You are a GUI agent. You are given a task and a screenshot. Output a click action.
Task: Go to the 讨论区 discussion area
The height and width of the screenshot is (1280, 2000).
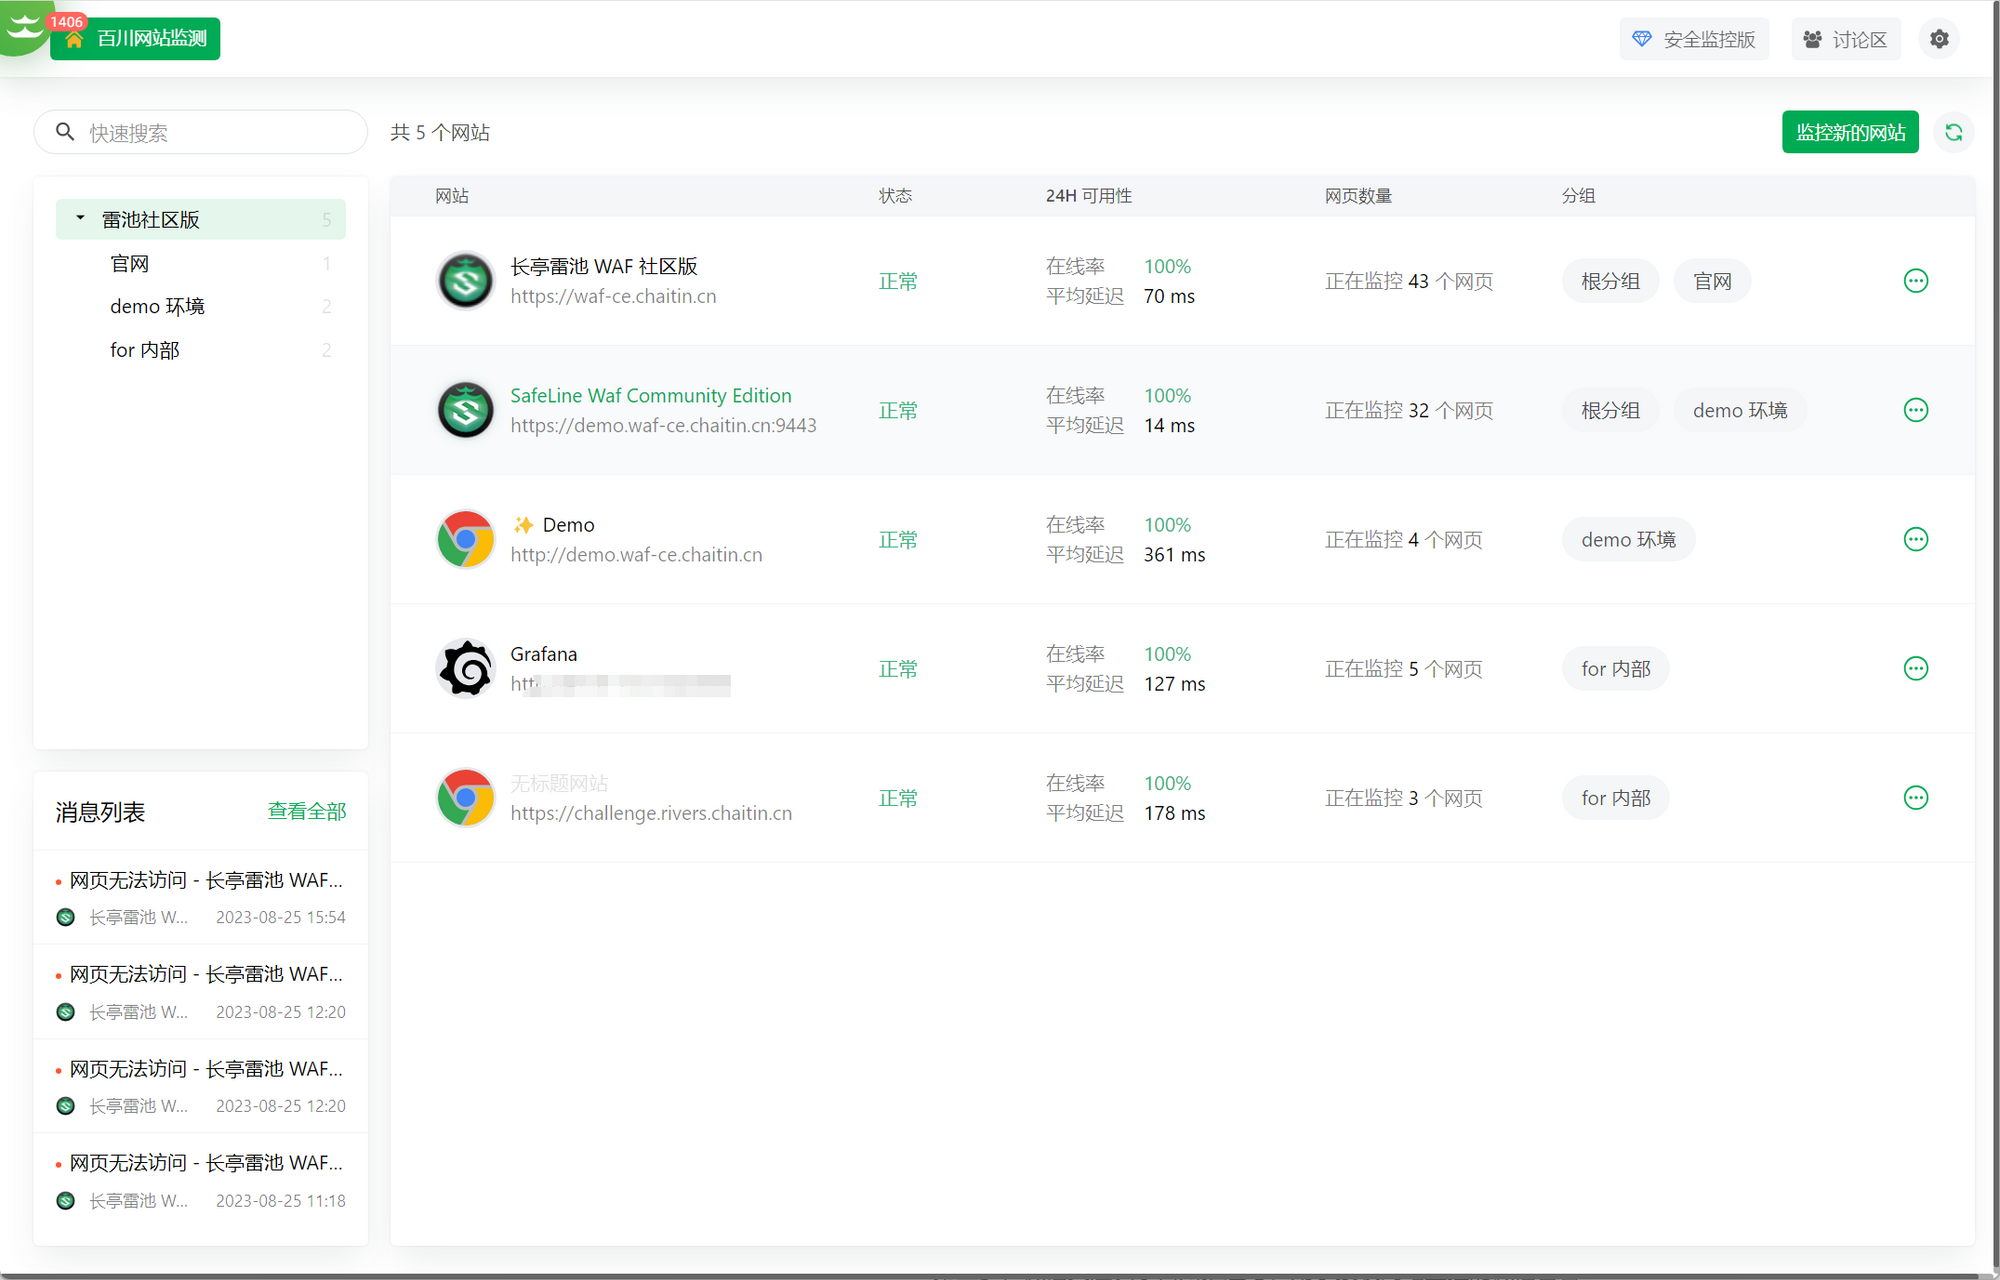point(1845,39)
